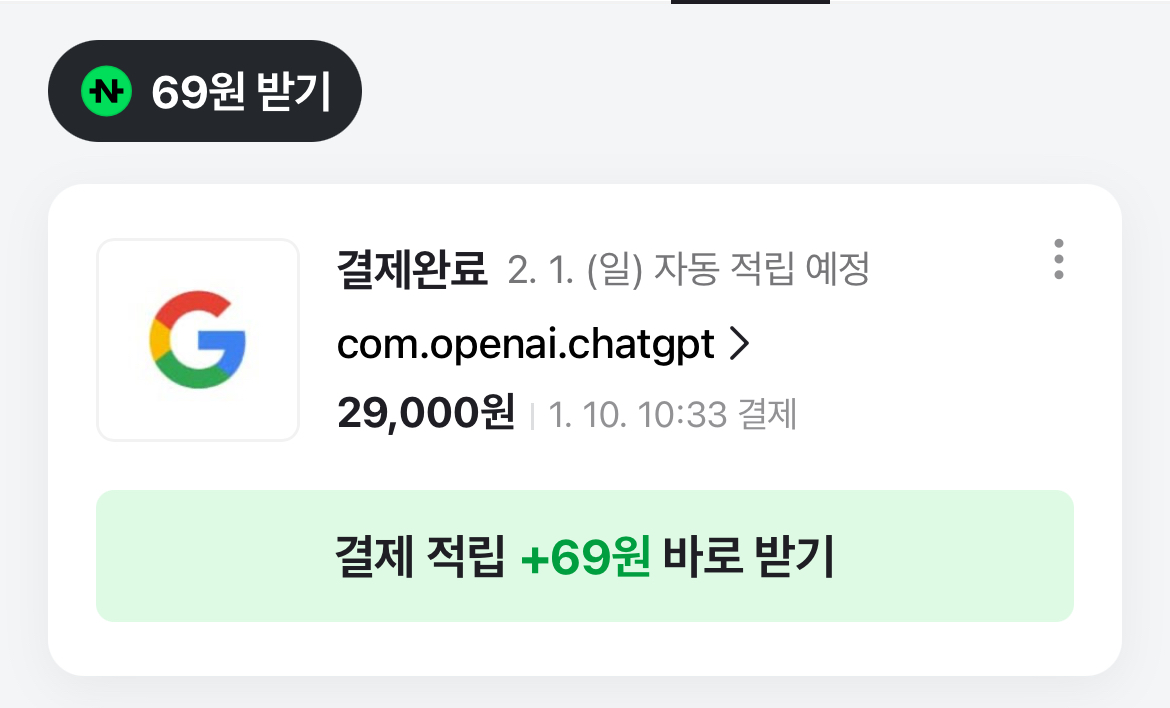The width and height of the screenshot is (1170, 708).
Task: Click the green Naver Pay N icon
Action: (107, 91)
